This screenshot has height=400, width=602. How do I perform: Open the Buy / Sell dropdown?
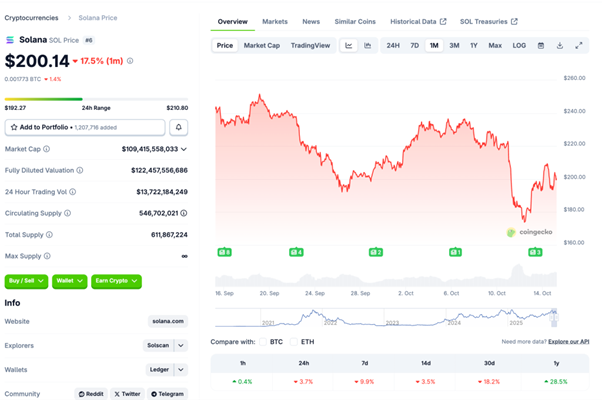tap(27, 282)
